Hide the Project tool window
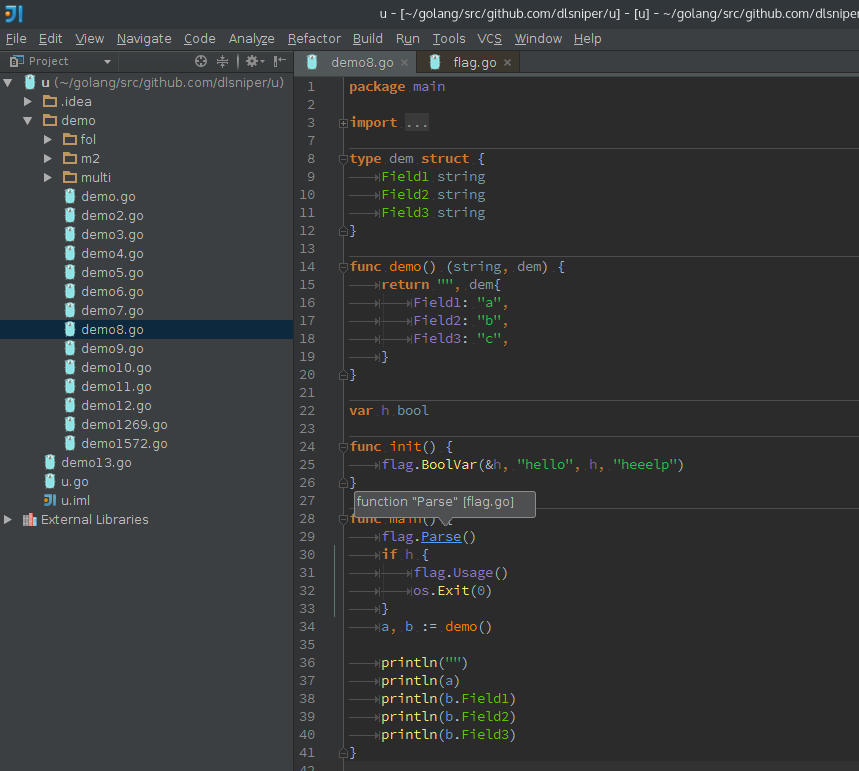Viewport: 859px width, 771px height. click(x=278, y=61)
